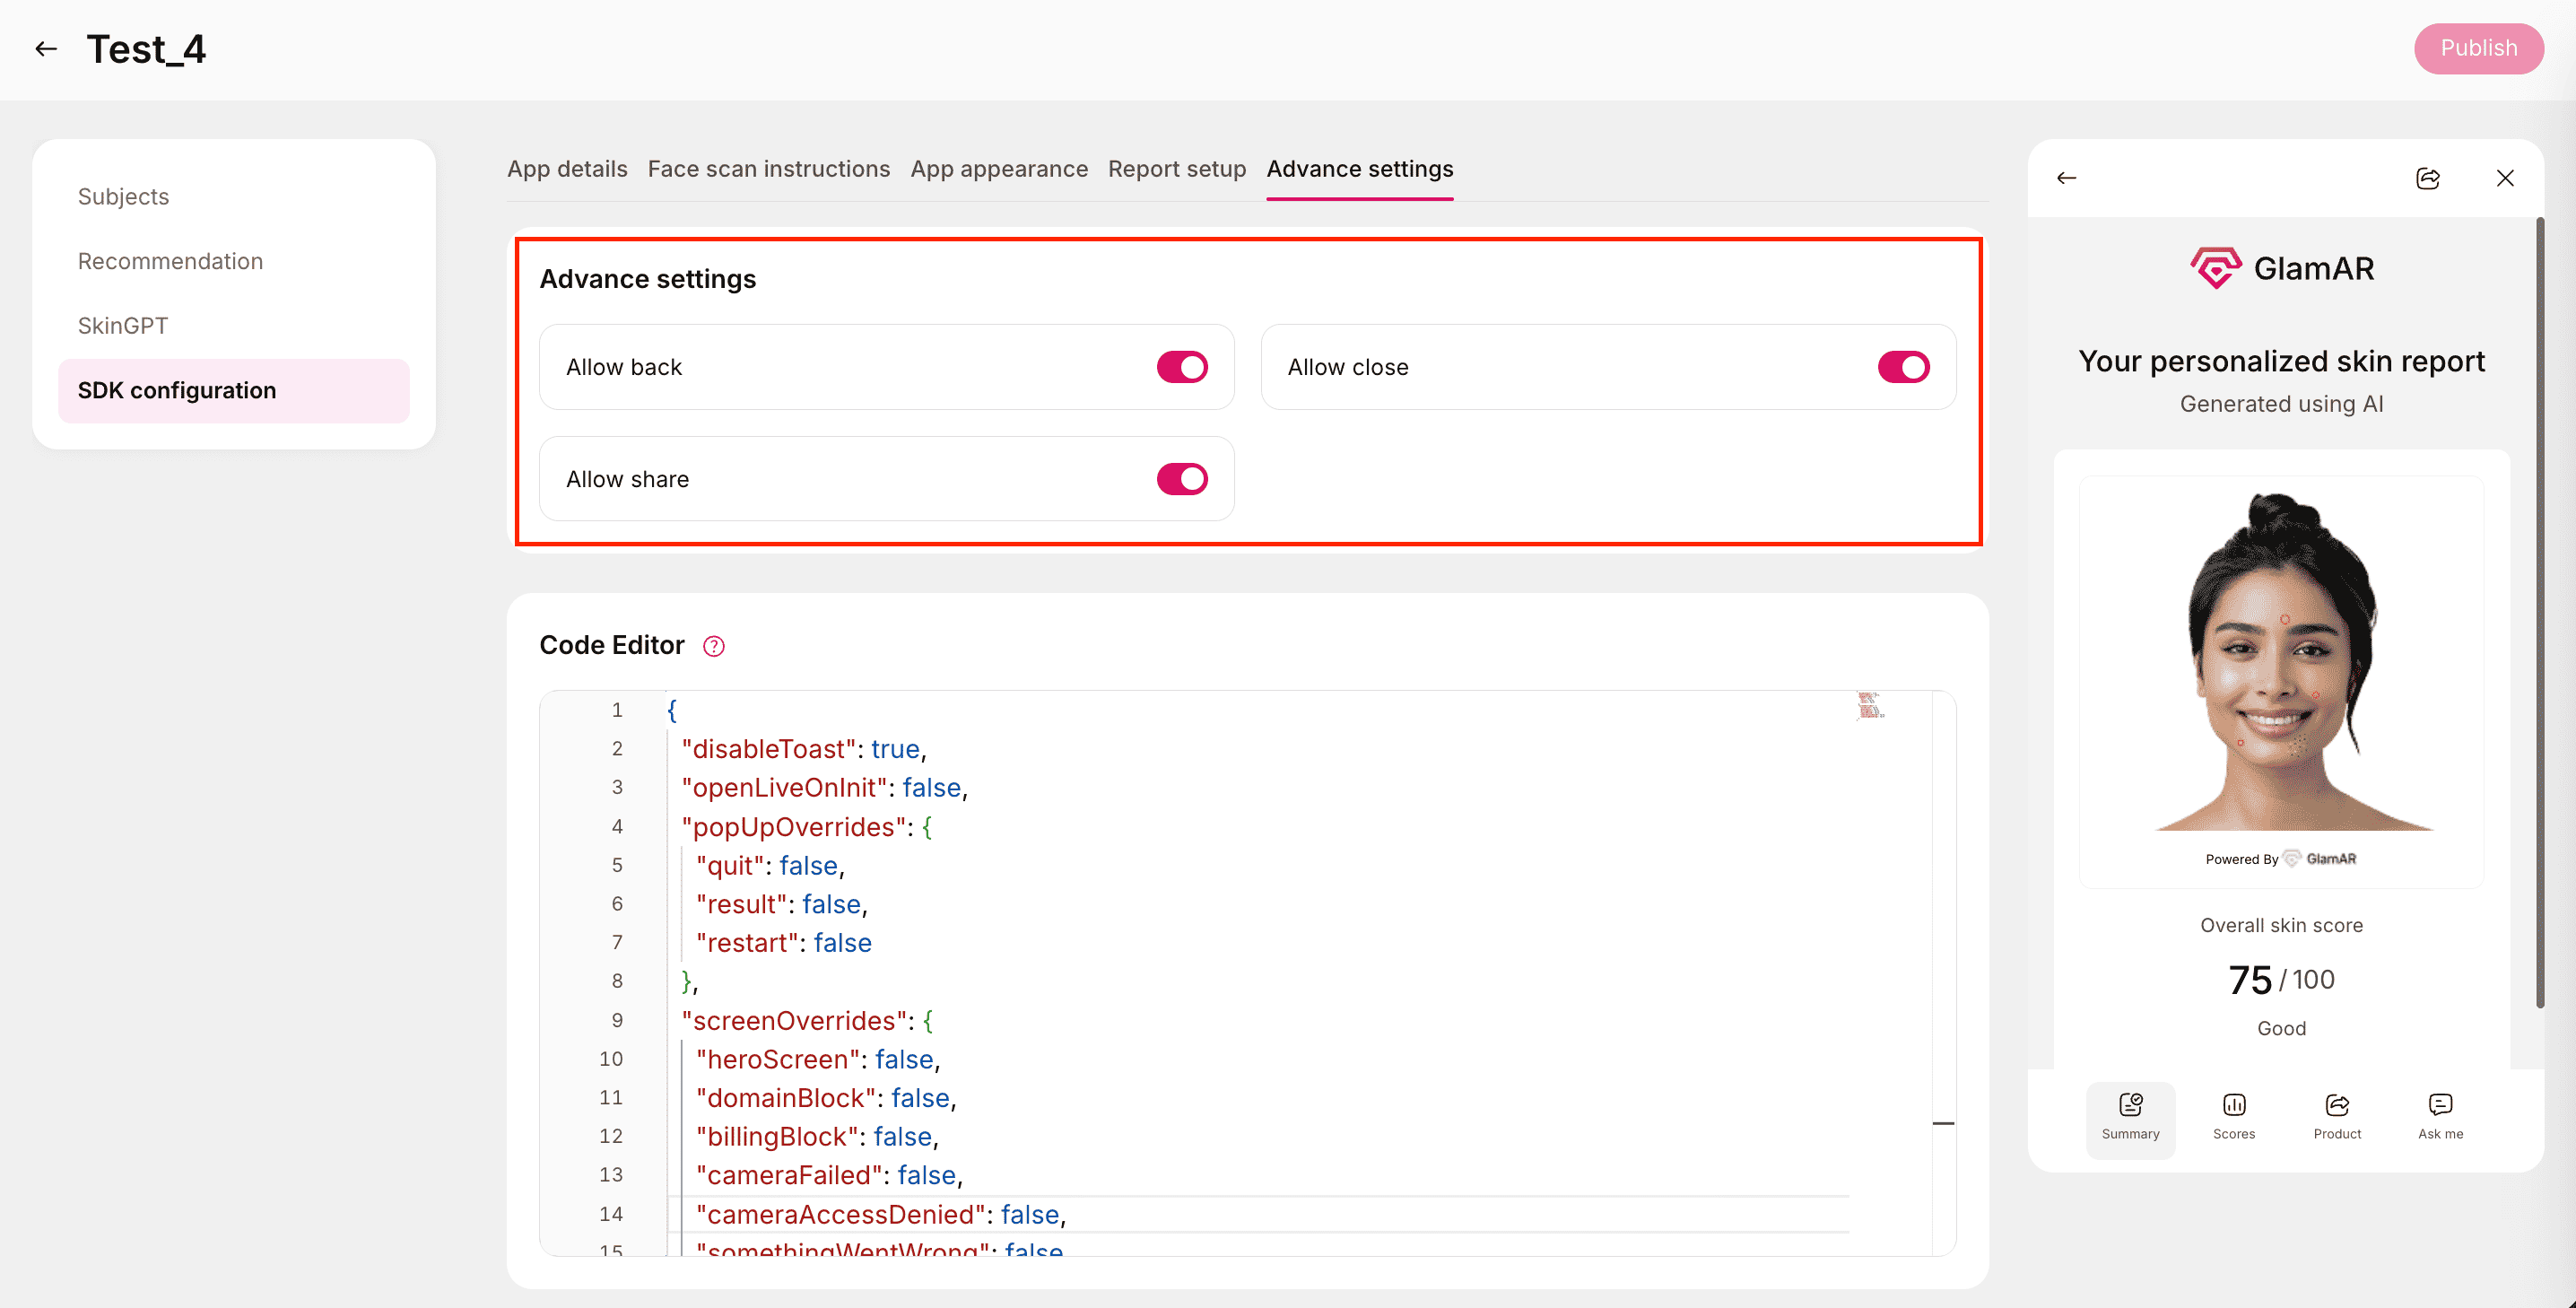Click the back arrow beside Test_4
This screenshot has height=1308, width=2576.
46,49
